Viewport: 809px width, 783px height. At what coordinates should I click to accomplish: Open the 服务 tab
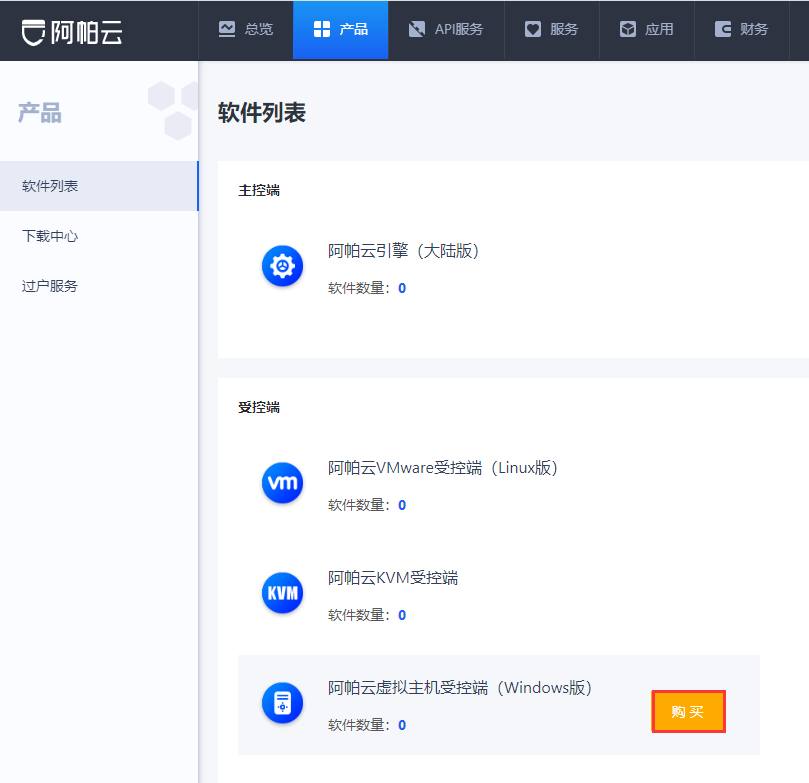[552, 29]
